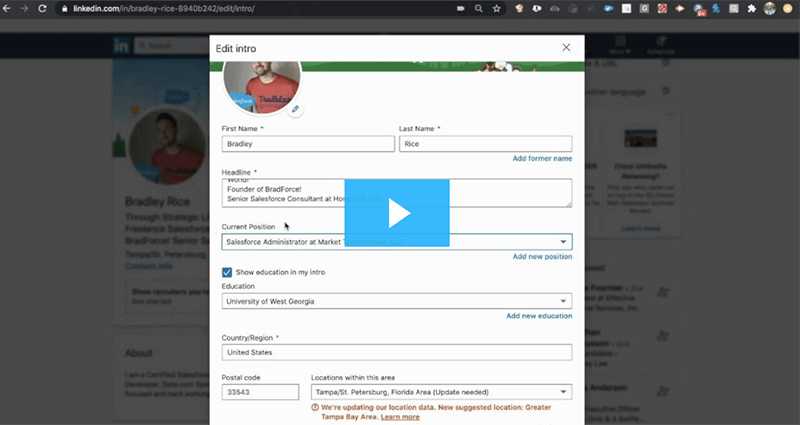Open Locations within this area dropdown

[x=441, y=393]
